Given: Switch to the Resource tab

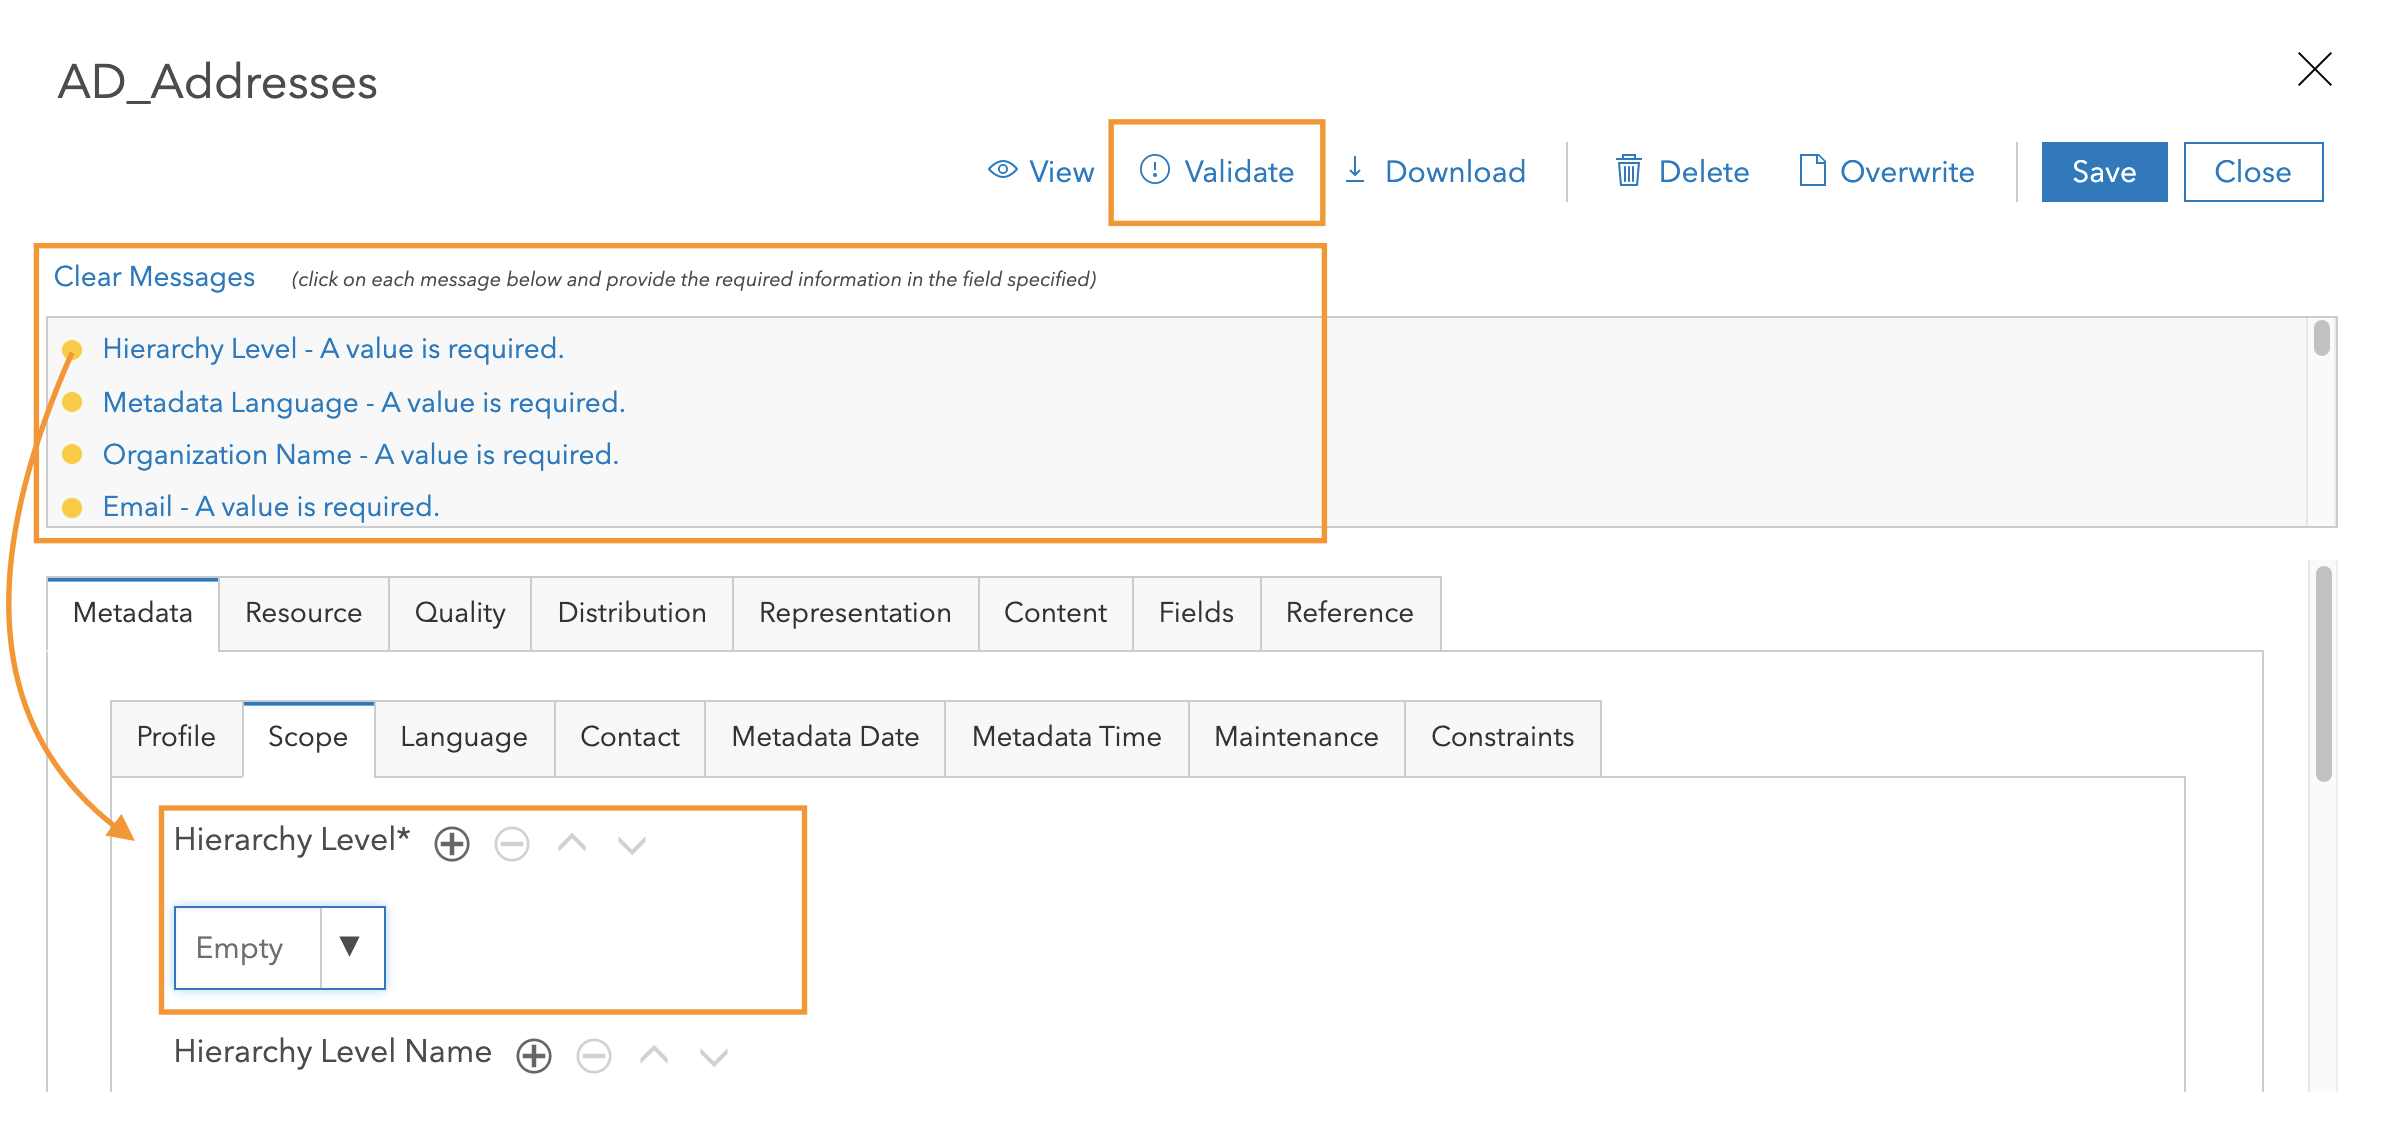Looking at the screenshot, I should coord(303,613).
